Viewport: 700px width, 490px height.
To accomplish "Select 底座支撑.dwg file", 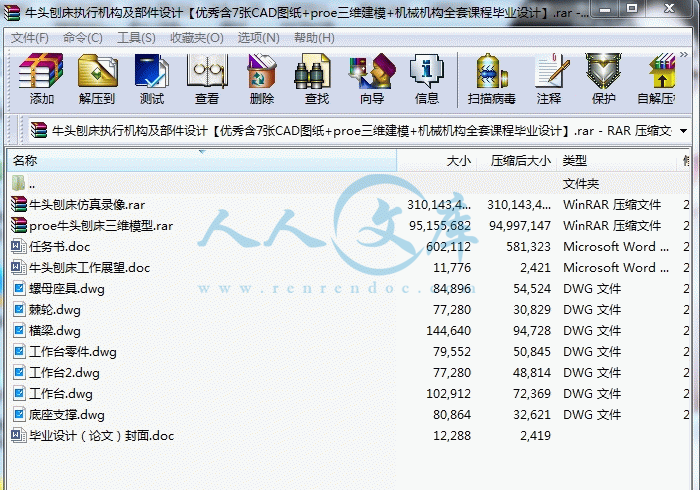I will [x=349, y=414].
